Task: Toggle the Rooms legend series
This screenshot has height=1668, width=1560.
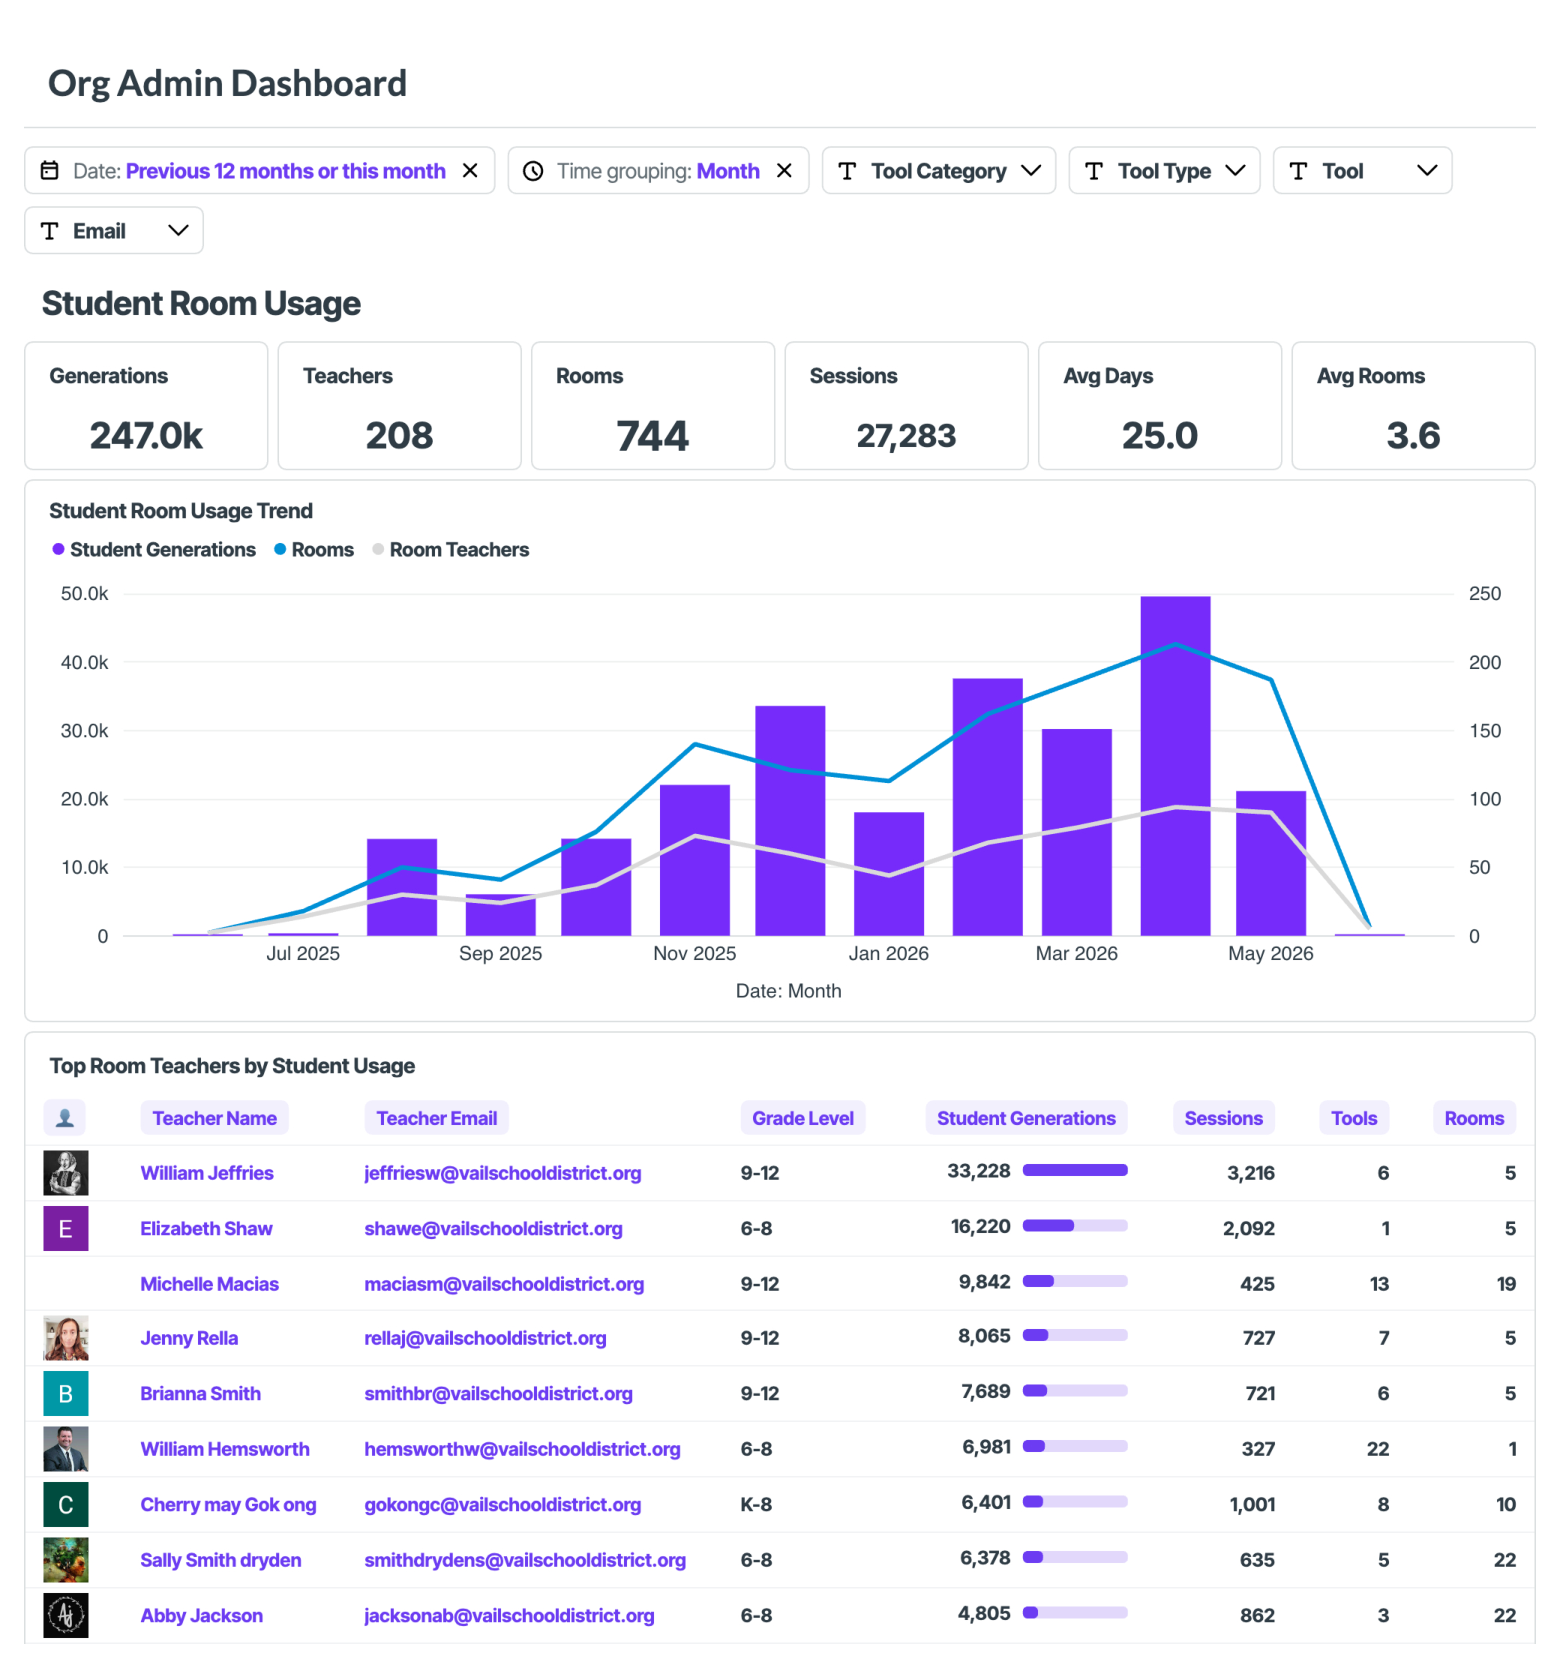Action: click(x=314, y=550)
